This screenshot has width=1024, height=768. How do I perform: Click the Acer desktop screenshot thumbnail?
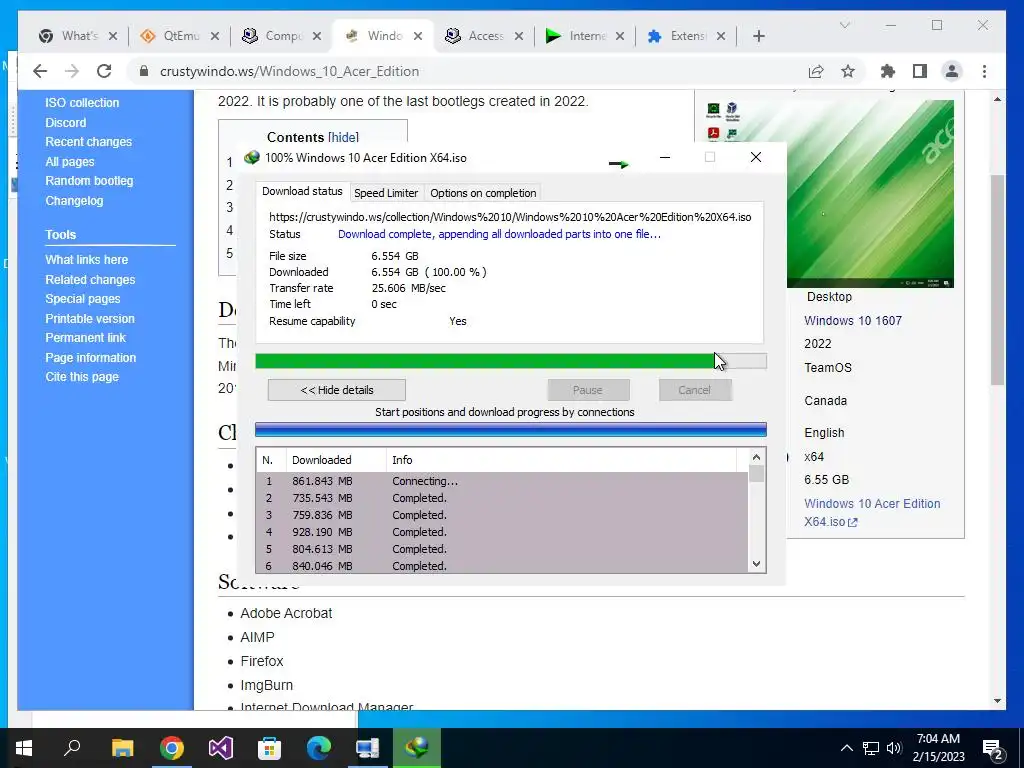[870, 193]
